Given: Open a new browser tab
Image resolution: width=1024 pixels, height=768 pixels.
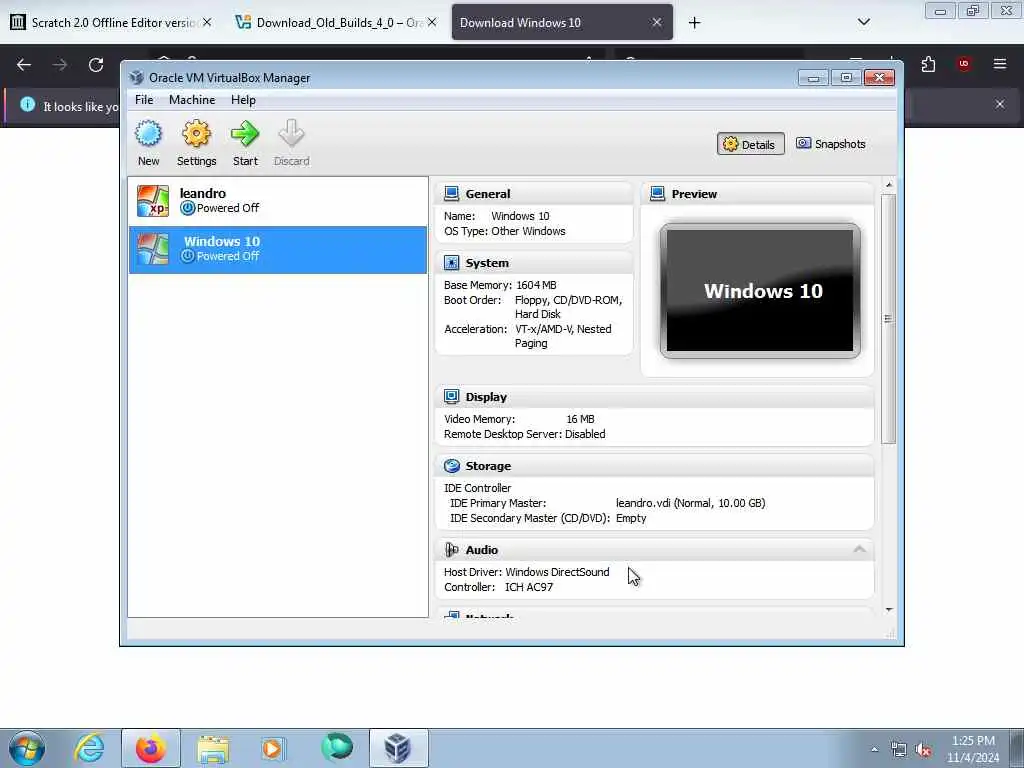Looking at the screenshot, I should pos(694,23).
